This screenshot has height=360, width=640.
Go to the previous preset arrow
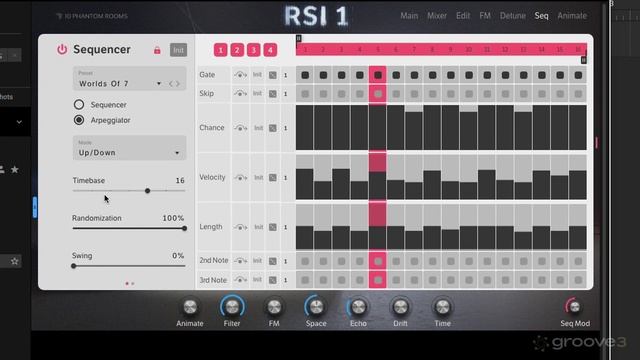pos(171,84)
